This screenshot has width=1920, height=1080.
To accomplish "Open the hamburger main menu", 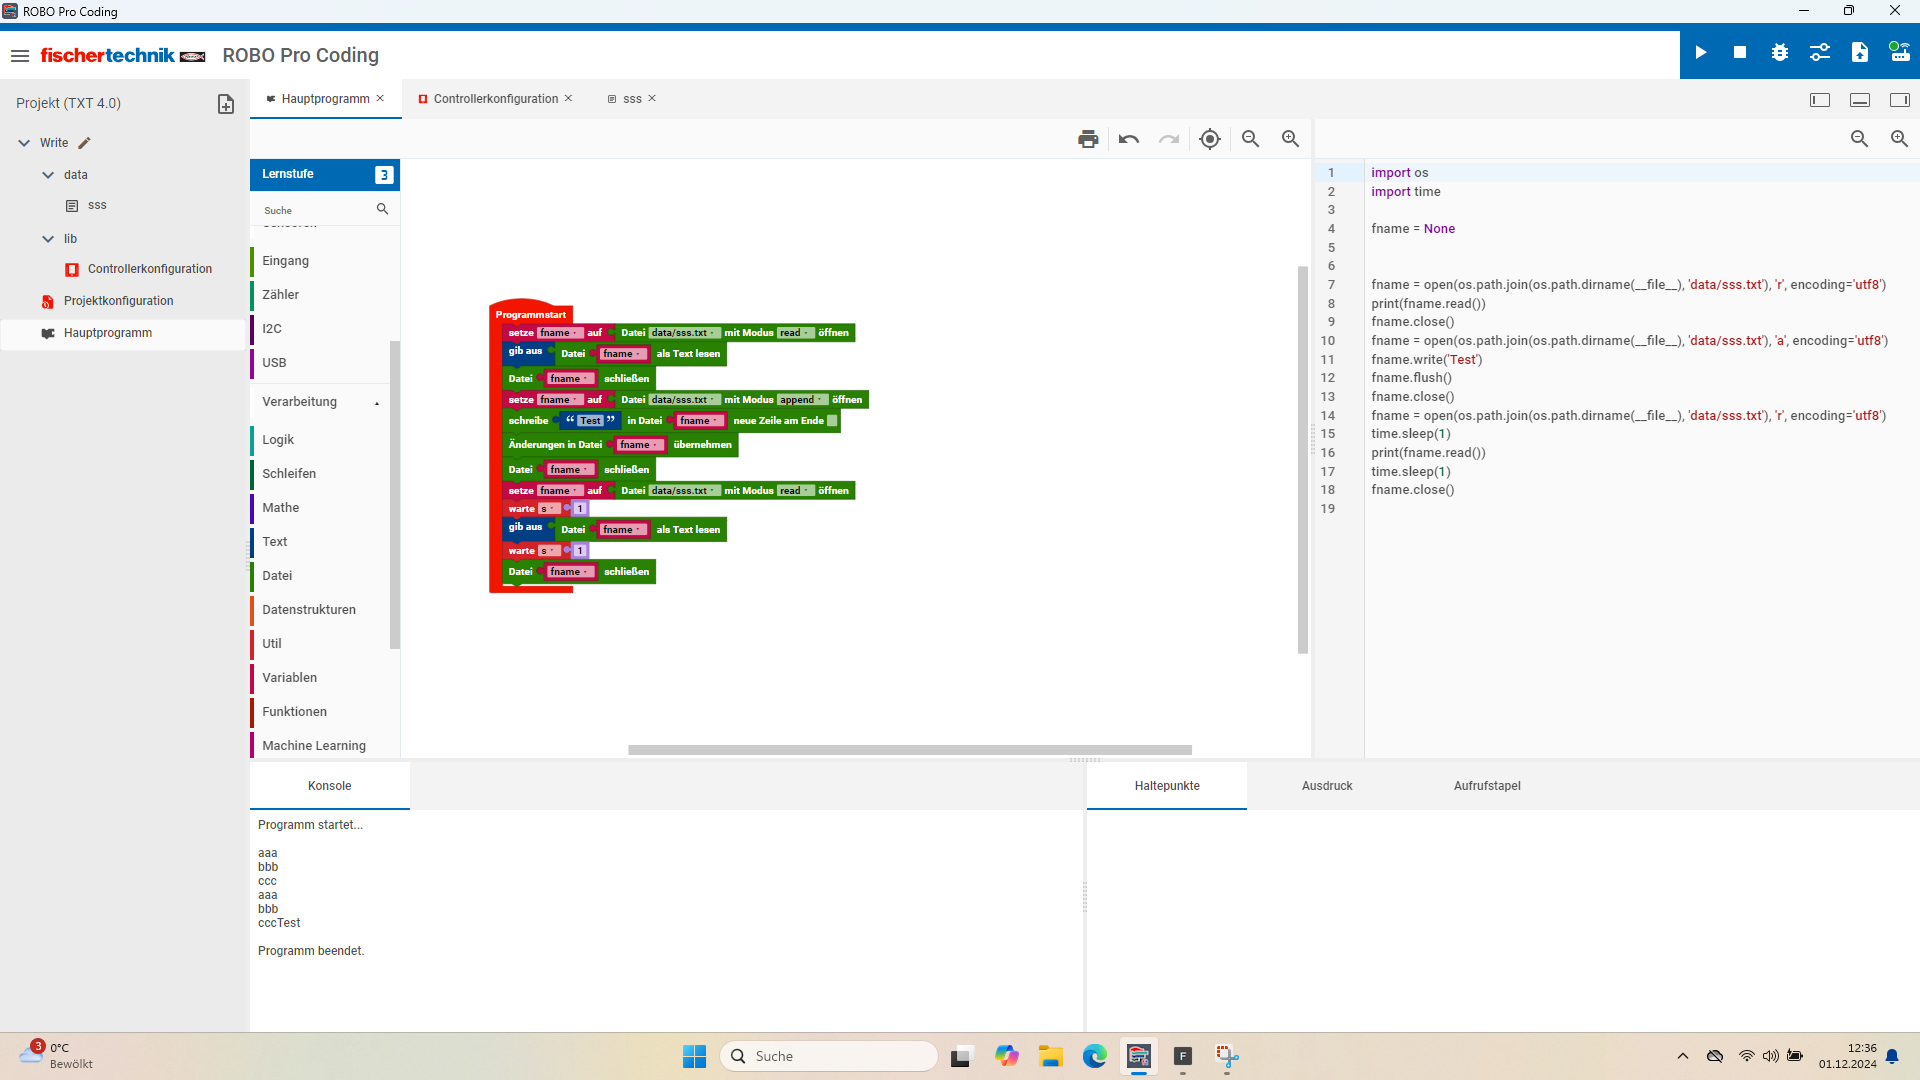I will click(20, 56).
